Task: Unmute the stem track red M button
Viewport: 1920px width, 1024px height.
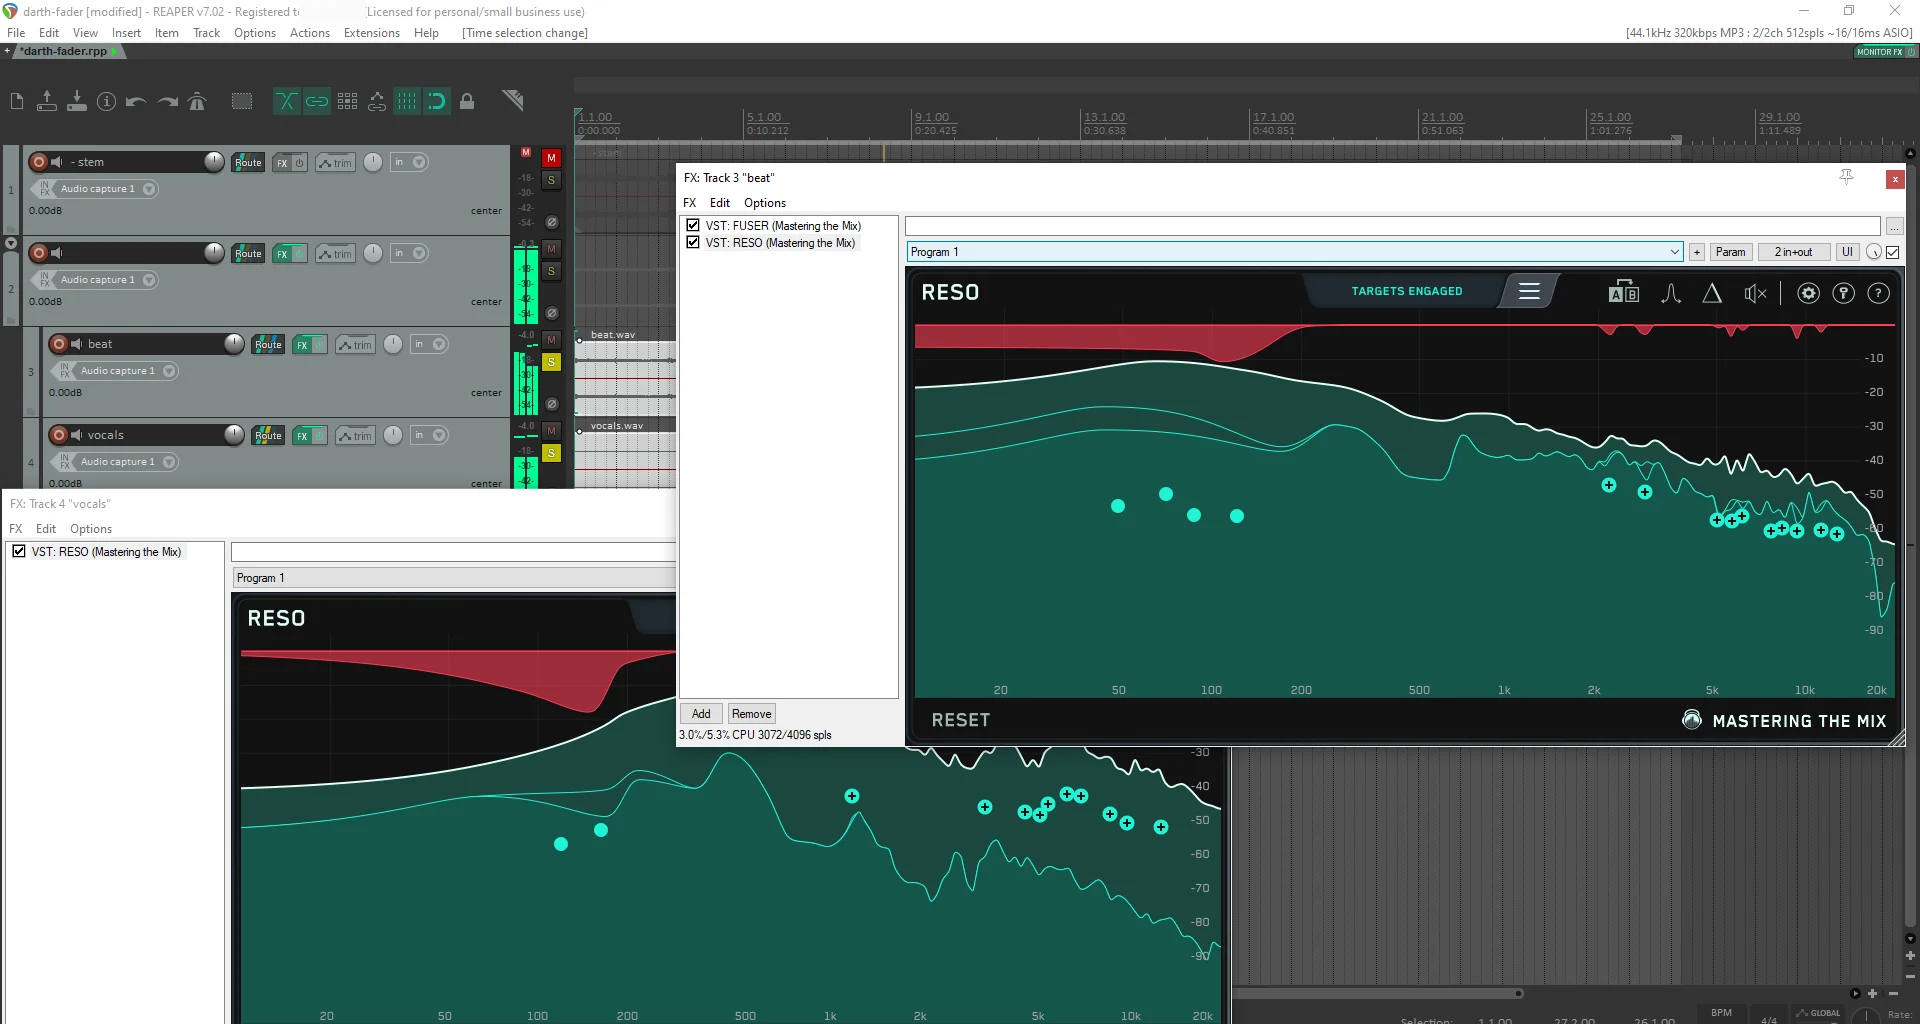Action: [x=551, y=158]
